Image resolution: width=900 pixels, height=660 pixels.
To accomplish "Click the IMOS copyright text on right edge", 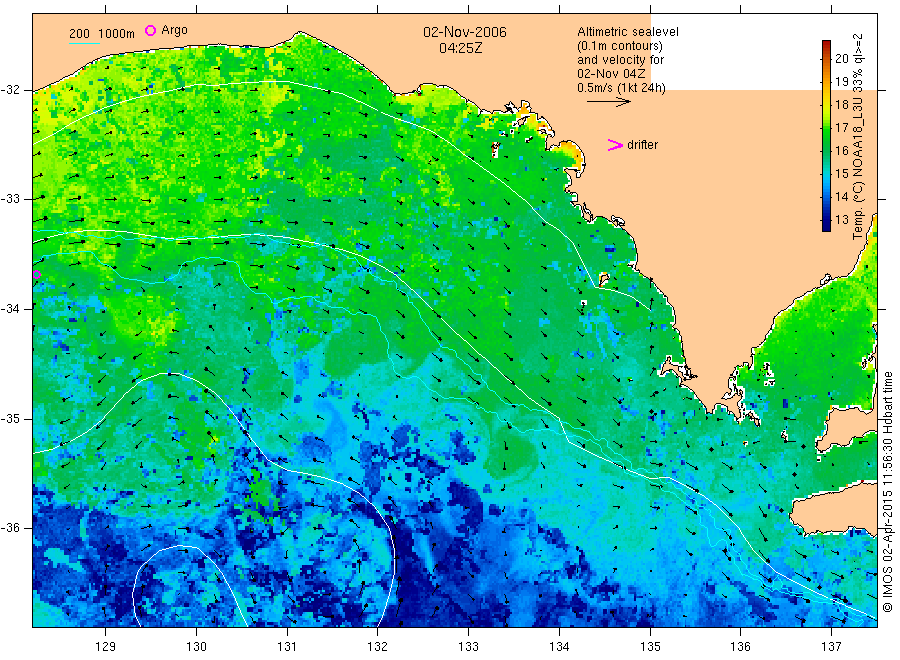I will pyautogui.click(x=887, y=492).
